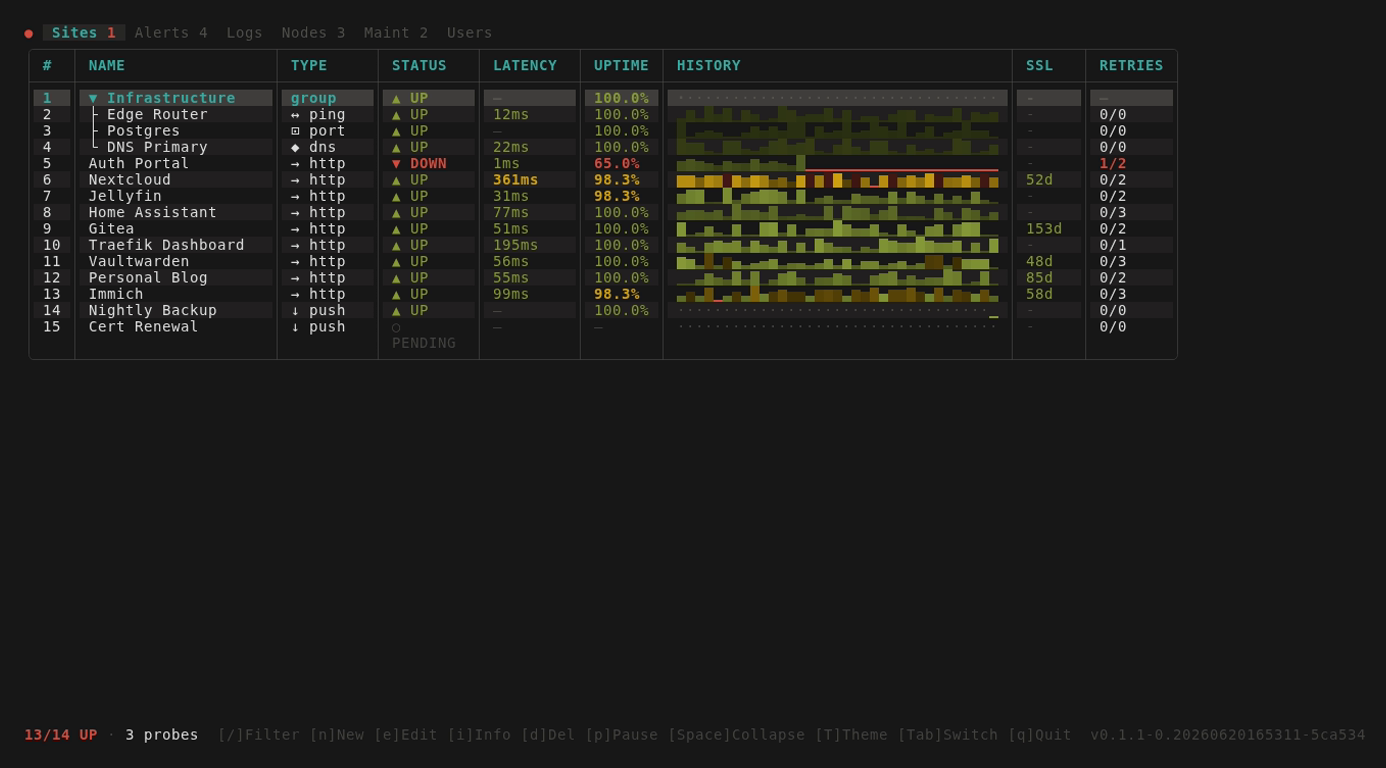Viewport: 1386px width, 768px height.
Task: Click the Auth Portal history sparkline
Action: point(837,163)
